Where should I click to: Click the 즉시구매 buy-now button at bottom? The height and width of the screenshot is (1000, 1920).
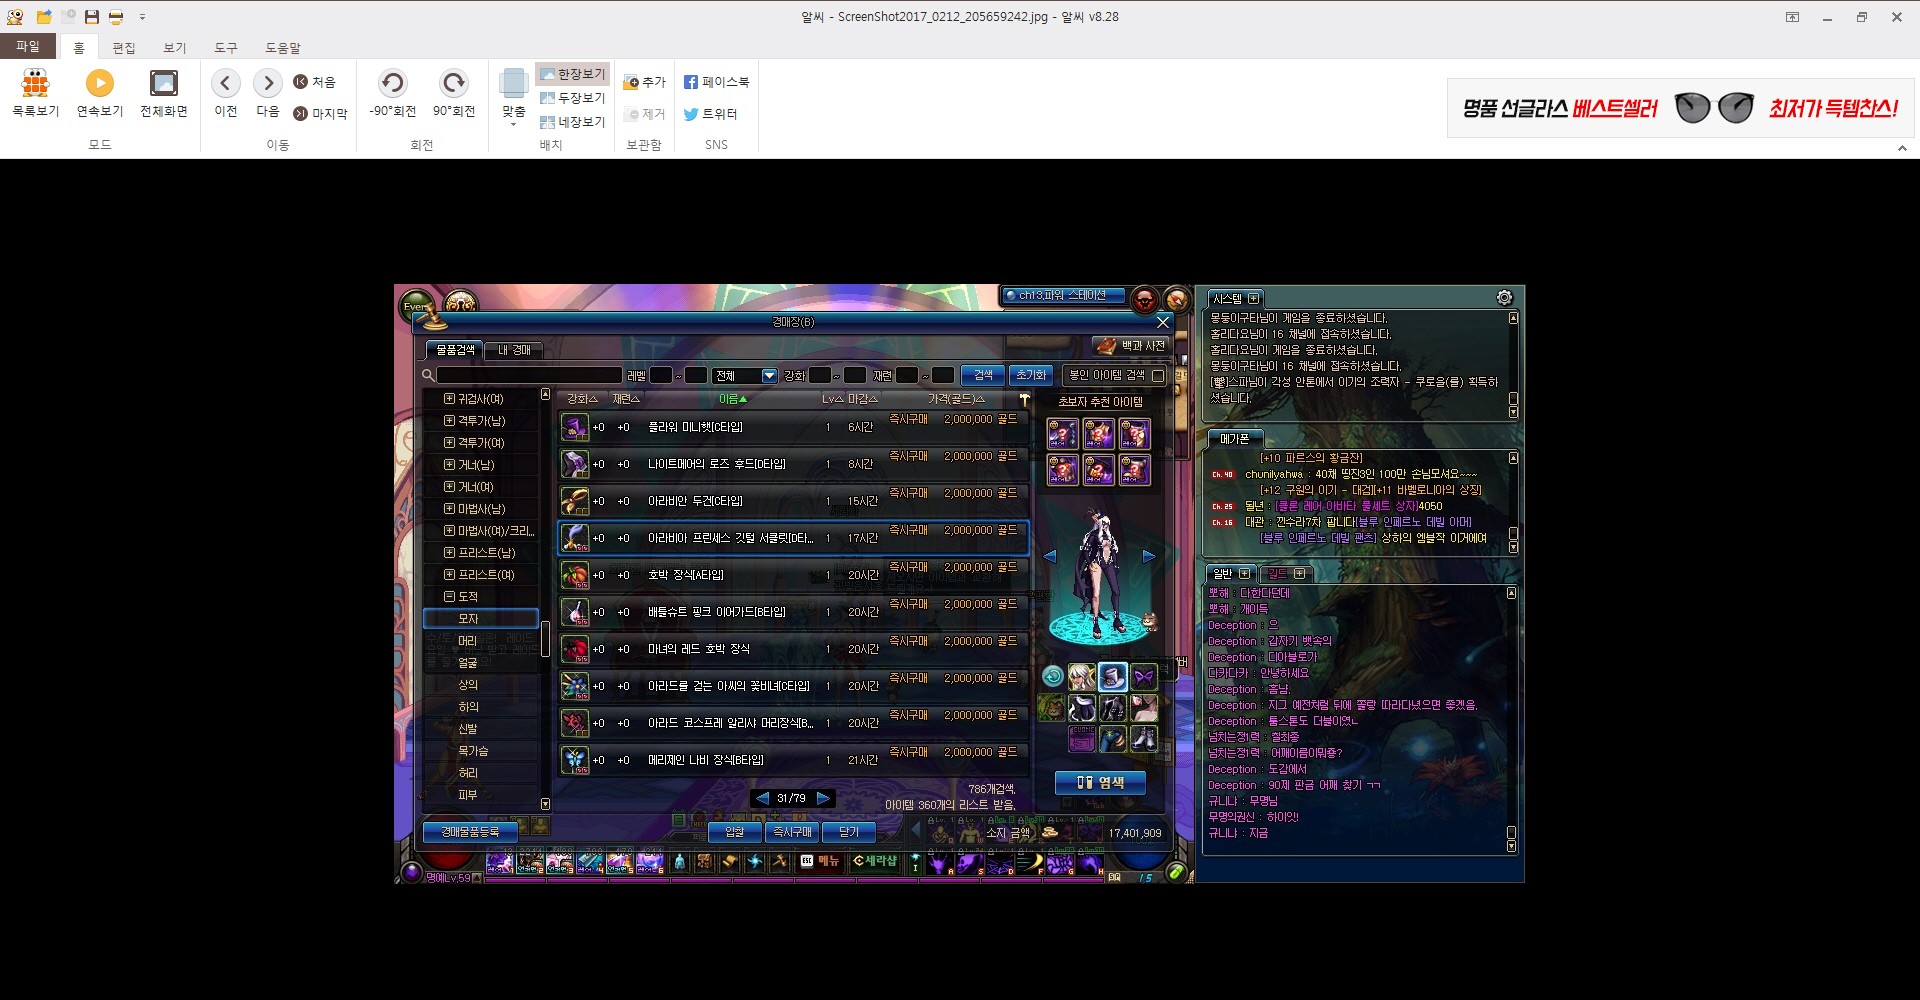pos(793,832)
